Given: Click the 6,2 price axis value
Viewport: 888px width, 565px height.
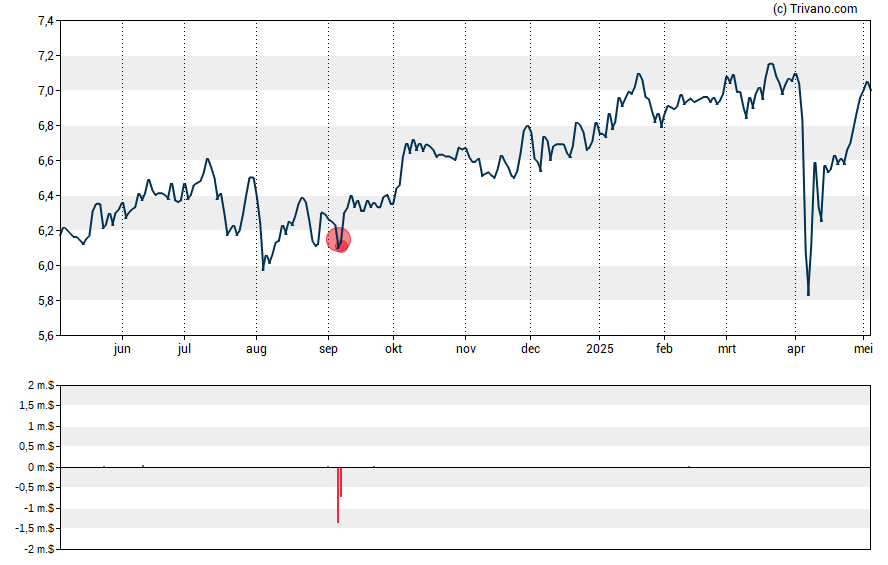Looking at the screenshot, I should [46, 231].
